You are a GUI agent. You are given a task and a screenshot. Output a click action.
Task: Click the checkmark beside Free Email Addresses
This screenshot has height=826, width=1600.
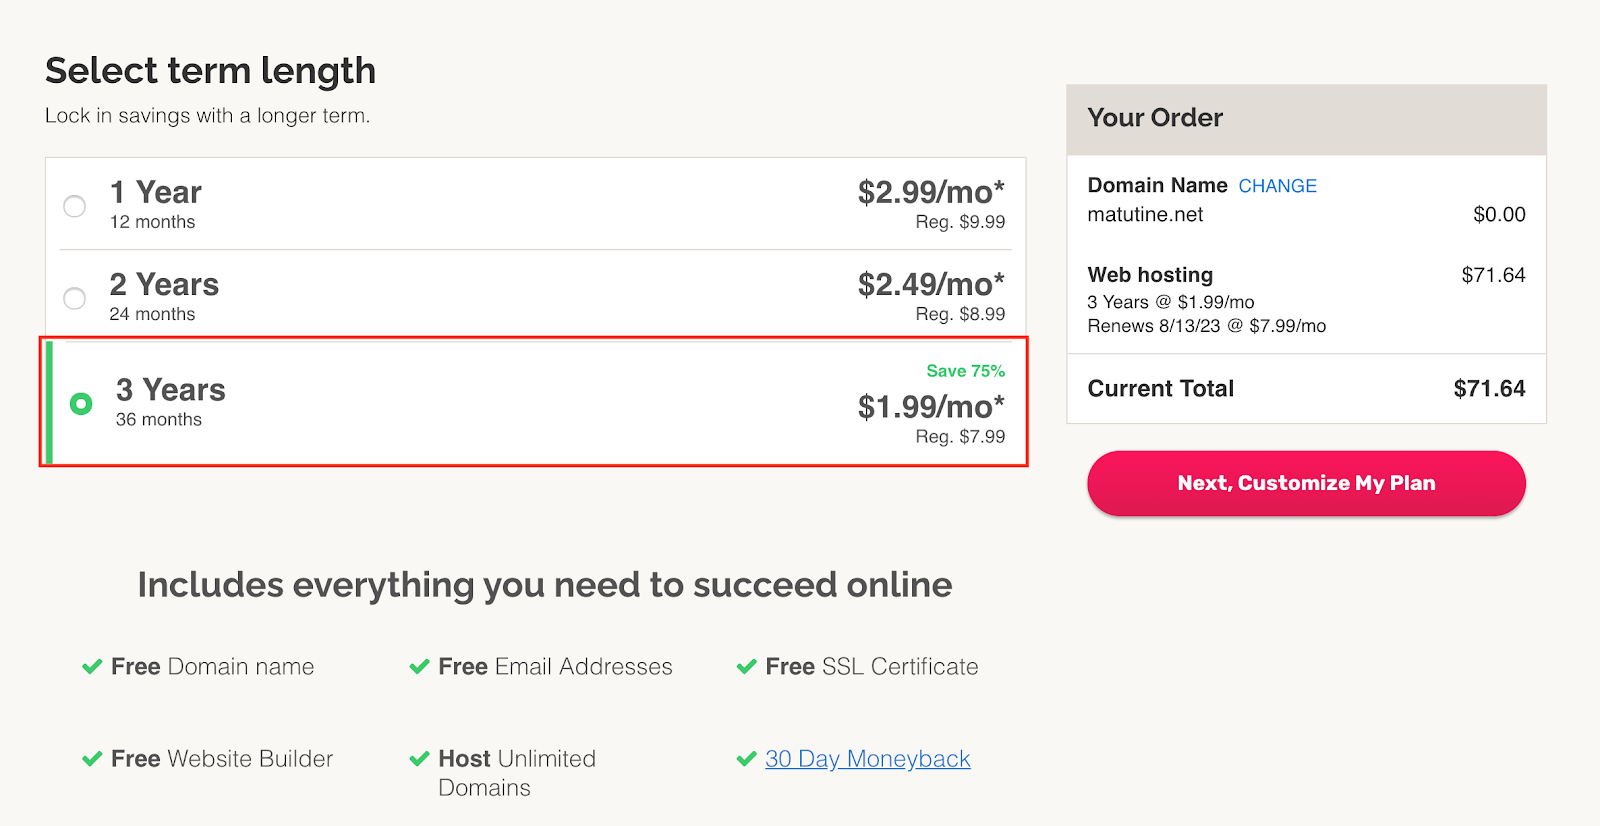click(419, 667)
